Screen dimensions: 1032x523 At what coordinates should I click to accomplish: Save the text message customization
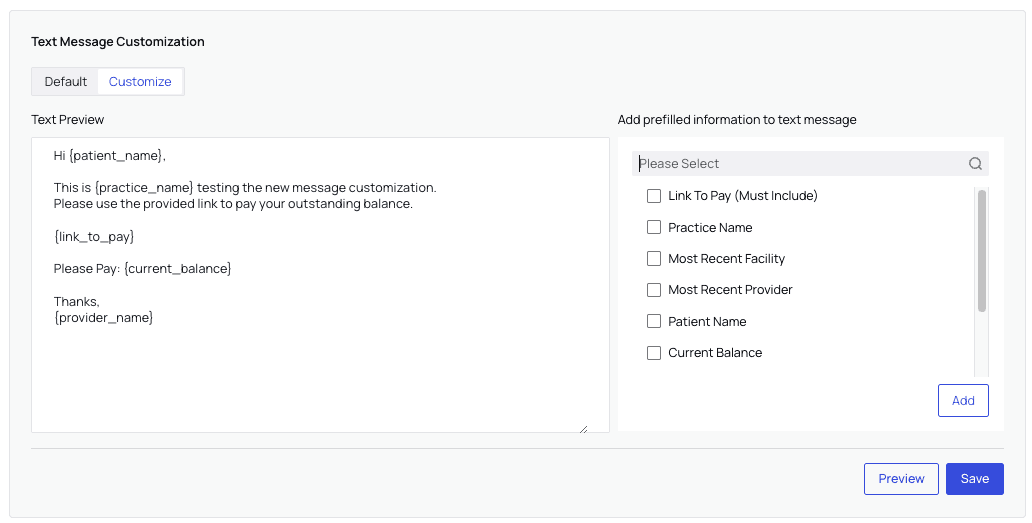(974, 479)
